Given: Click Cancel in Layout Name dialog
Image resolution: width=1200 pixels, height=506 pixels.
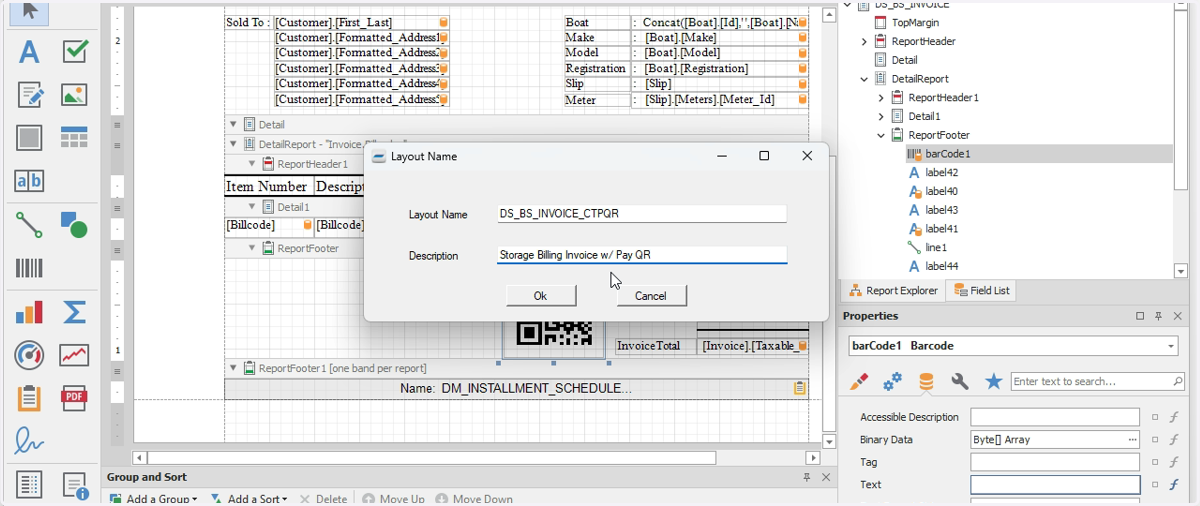Looking at the screenshot, I should pos(651,296).
